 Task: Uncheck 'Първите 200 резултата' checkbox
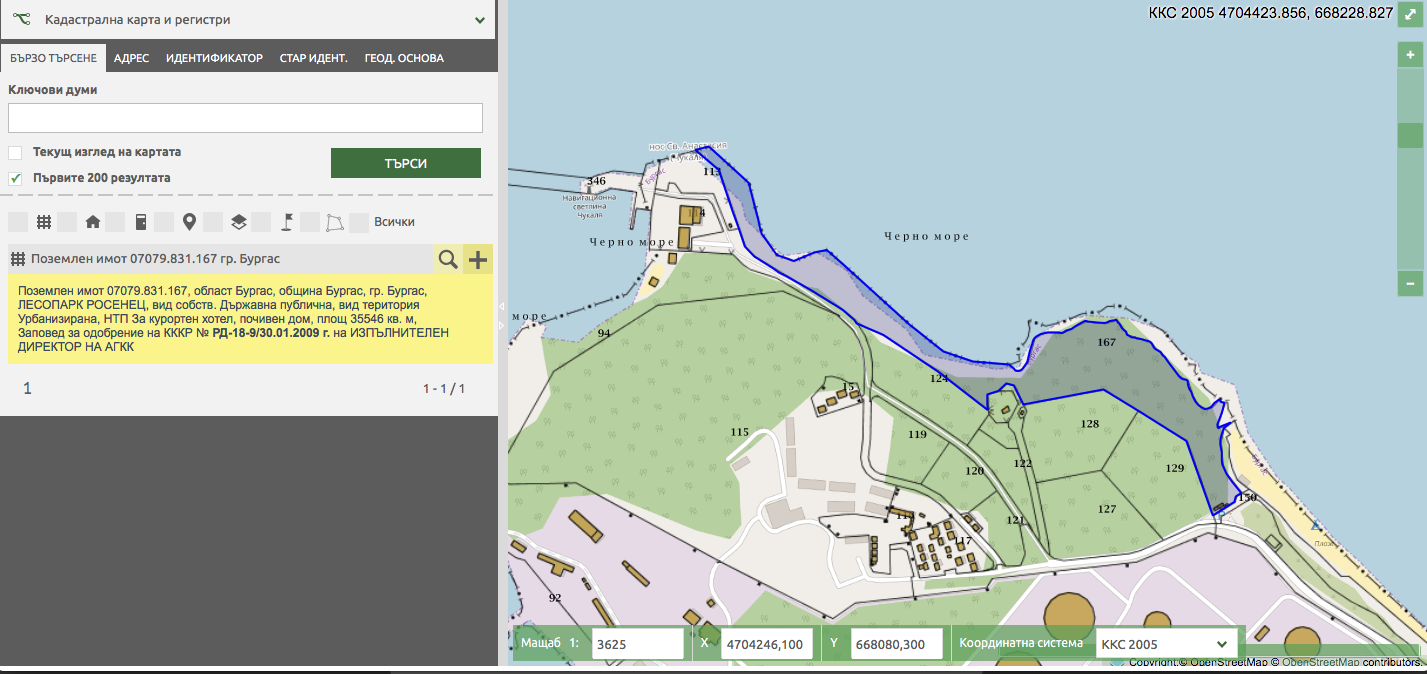[x=15, y=178]
